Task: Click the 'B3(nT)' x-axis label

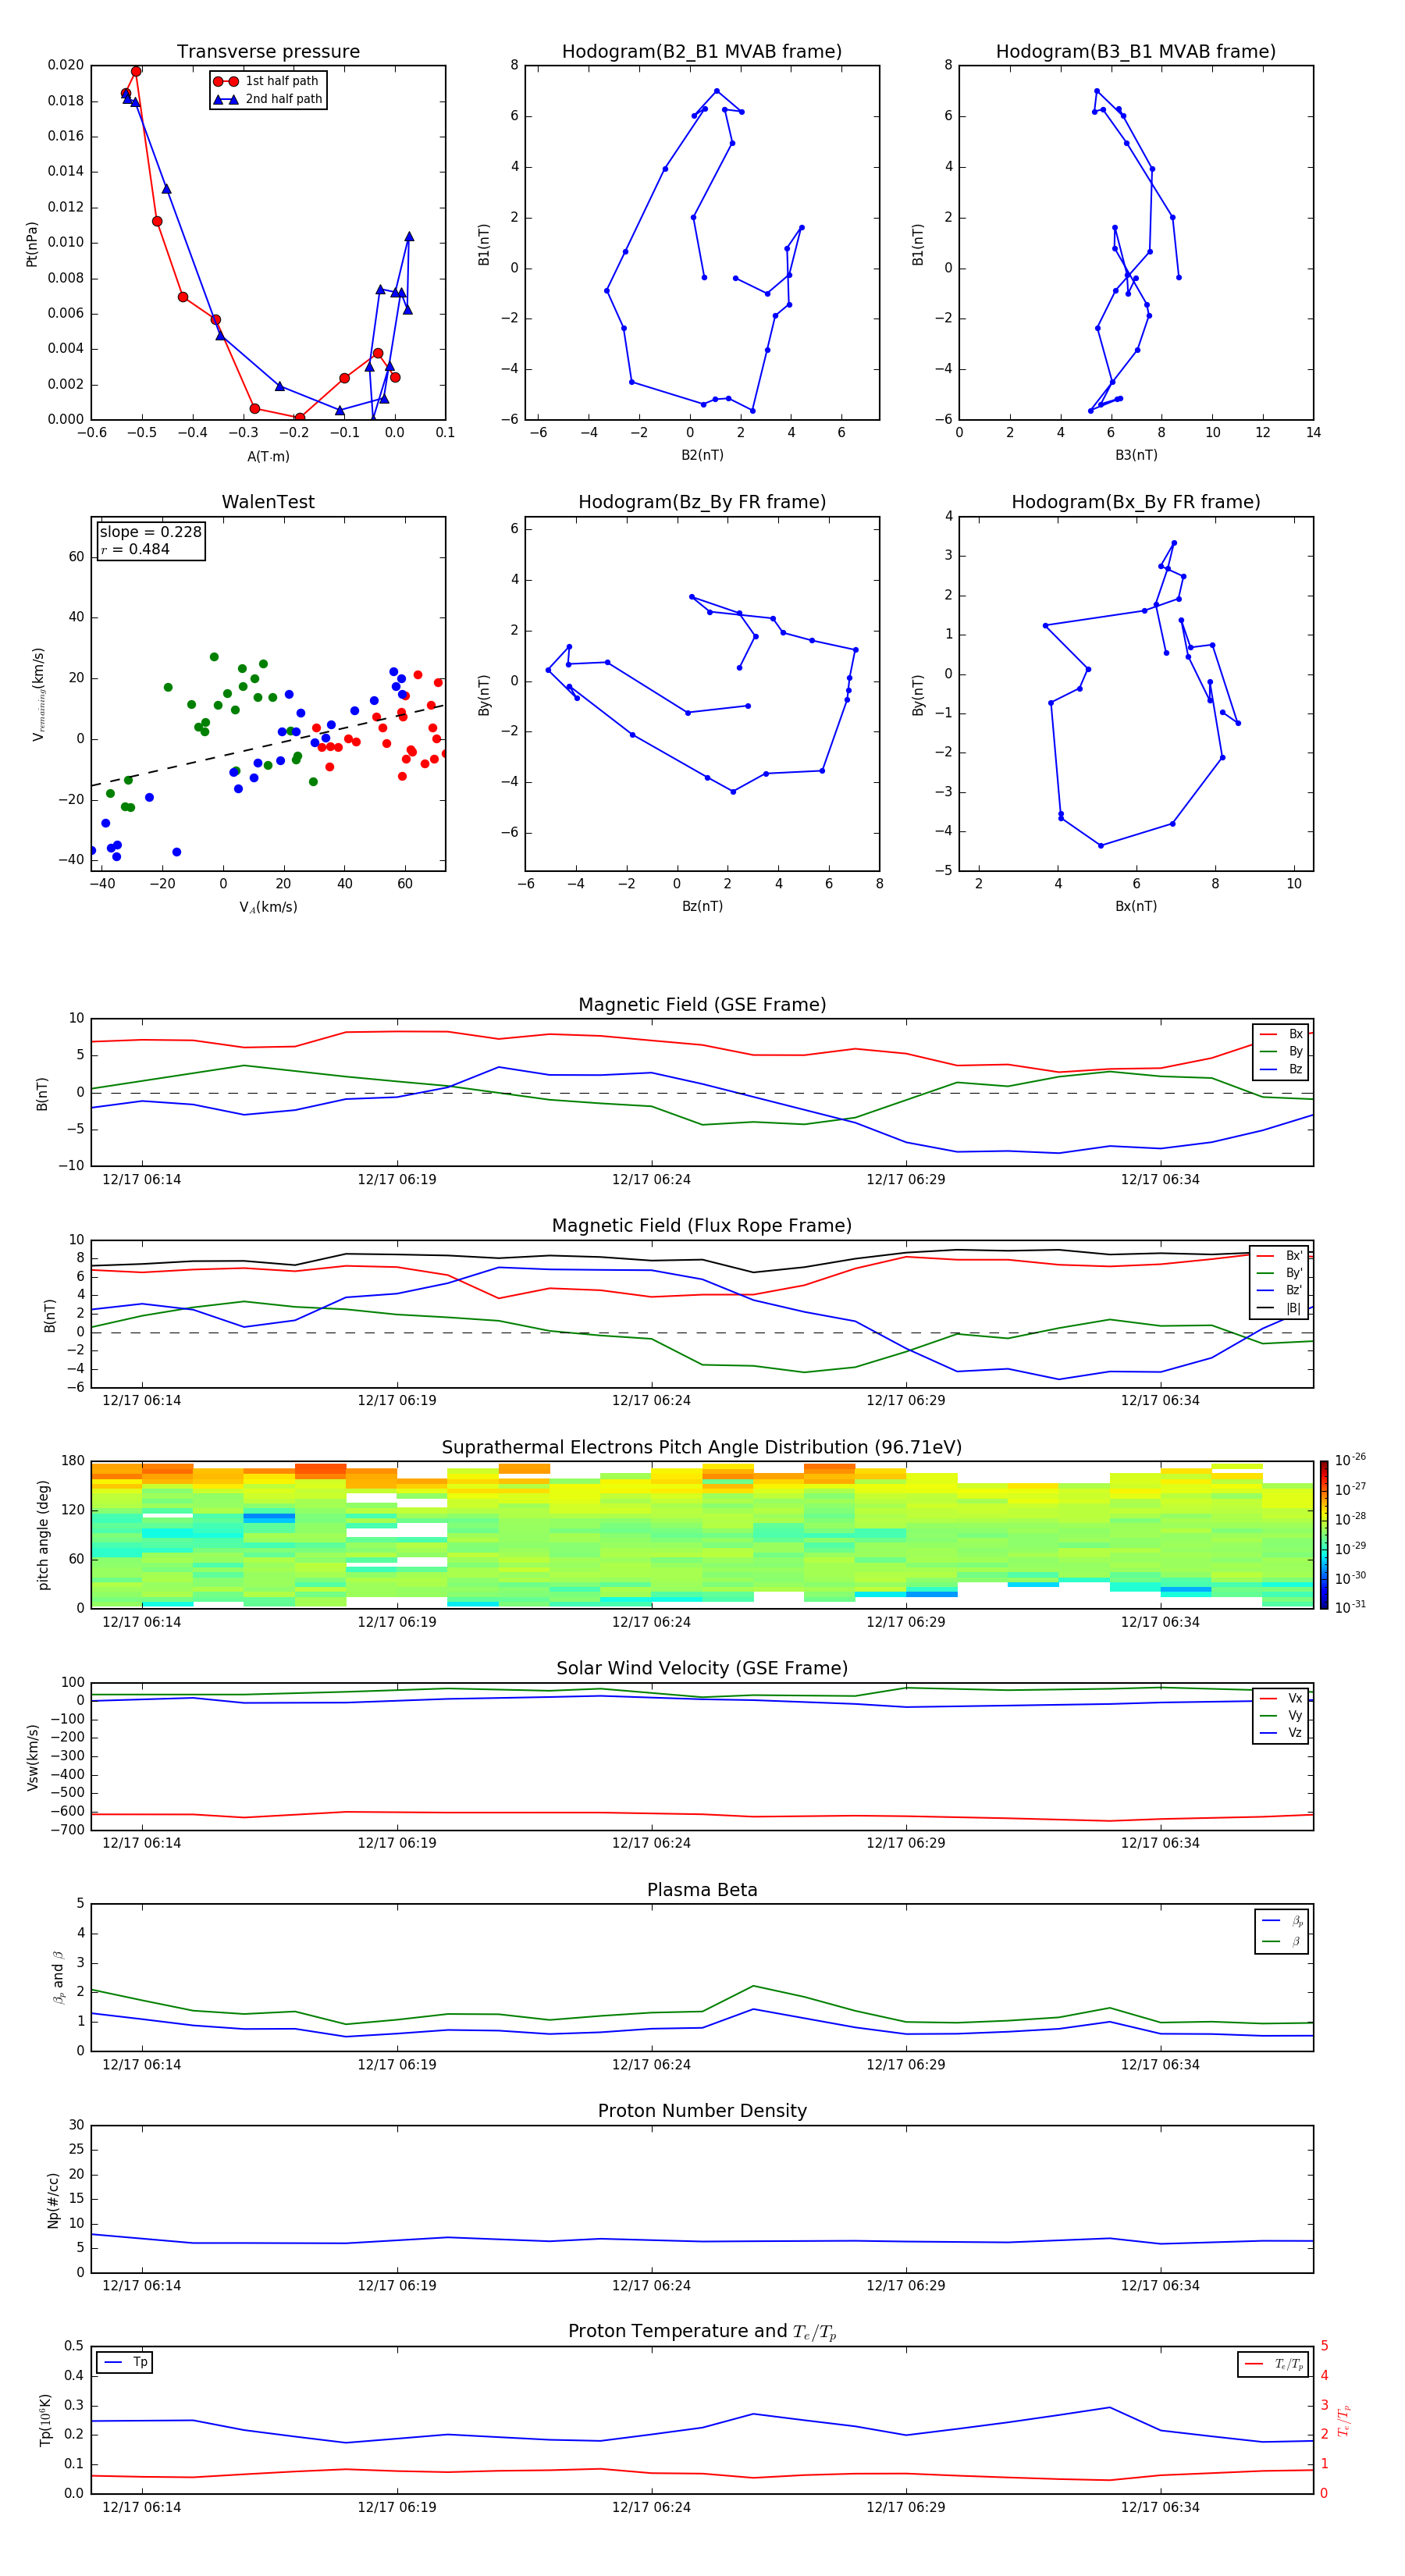Action: coord(1136,455)
